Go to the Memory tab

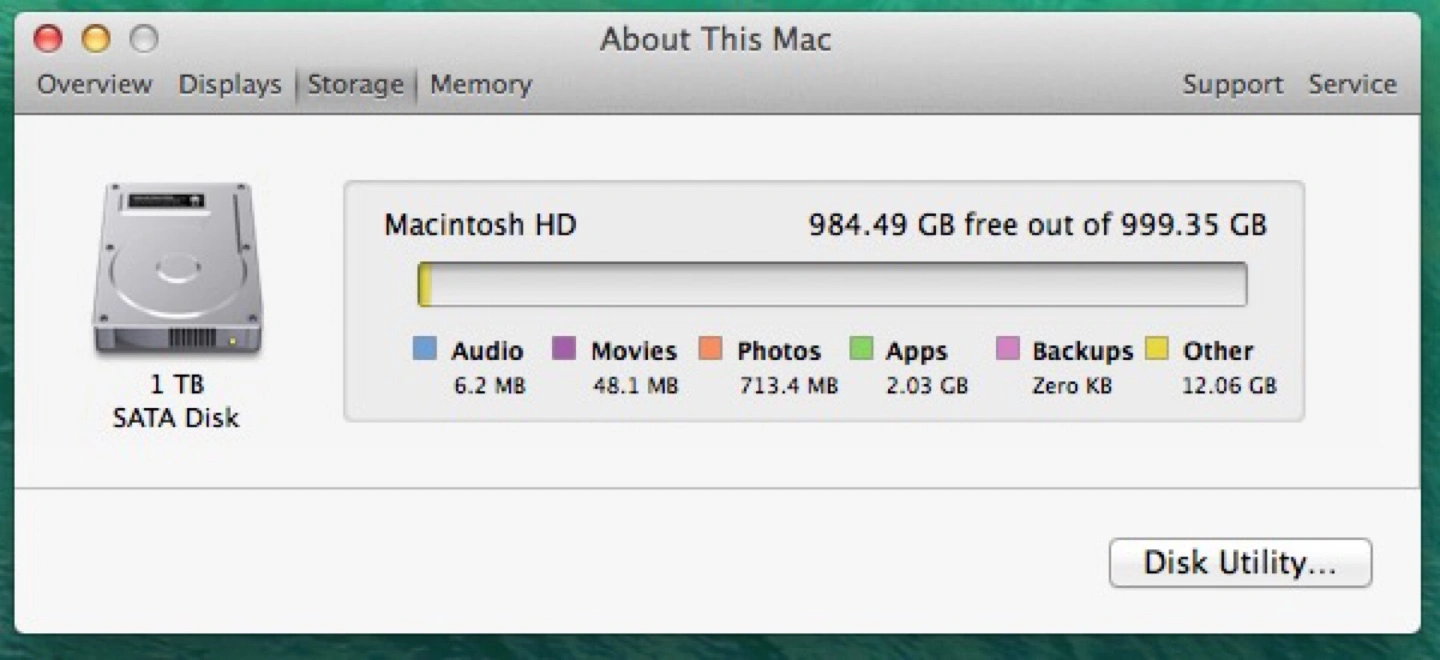(481, 85)
